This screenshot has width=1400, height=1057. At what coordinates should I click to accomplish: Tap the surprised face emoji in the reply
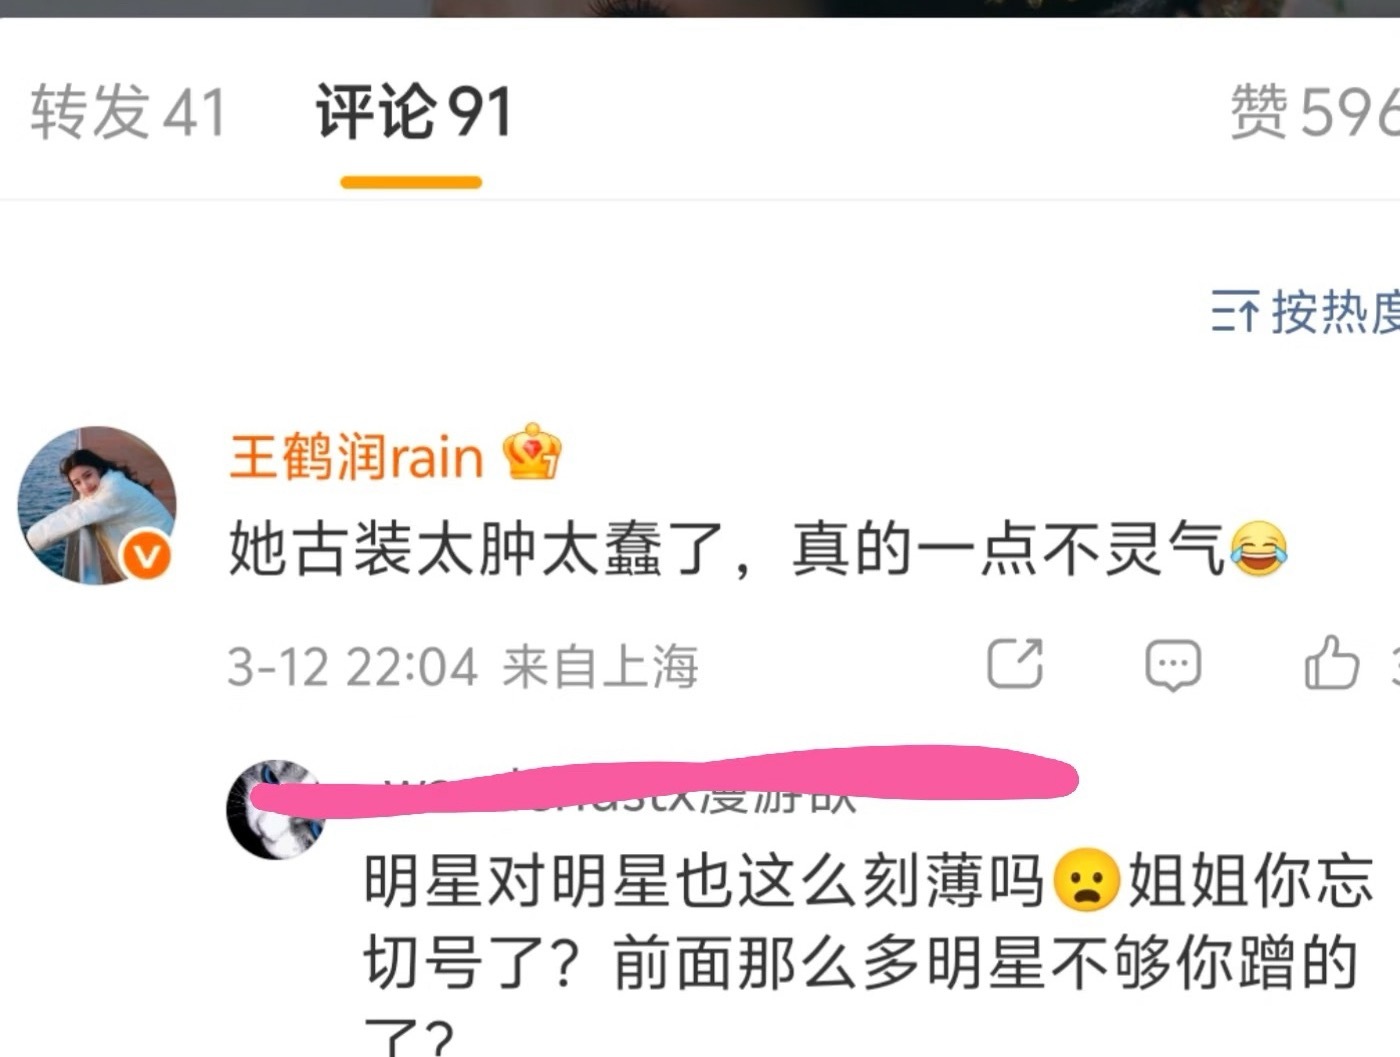[x=1086, y=880]
